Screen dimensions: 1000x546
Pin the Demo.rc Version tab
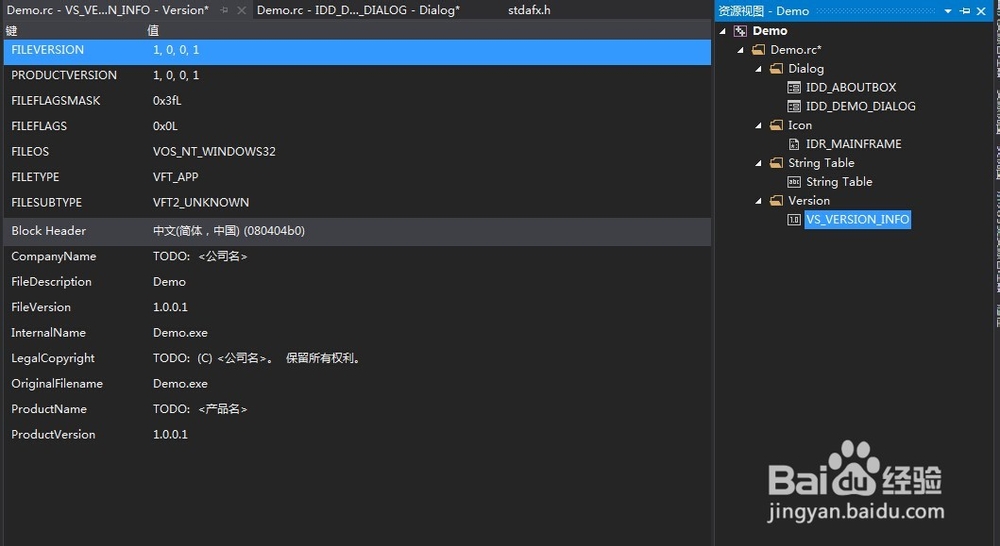pos(224,10)
